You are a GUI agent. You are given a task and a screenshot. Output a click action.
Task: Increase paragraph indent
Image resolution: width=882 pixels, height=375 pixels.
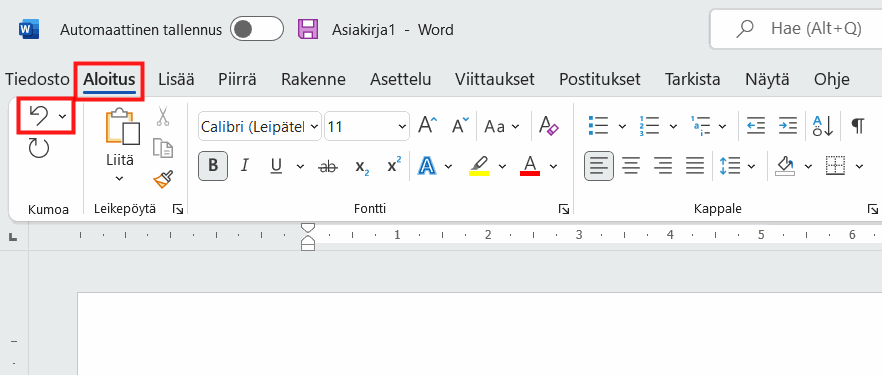(788, 126)
